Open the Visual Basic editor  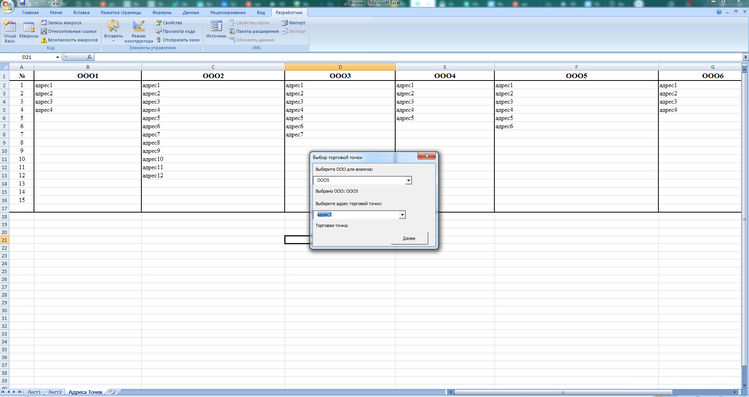click(10, 32)
